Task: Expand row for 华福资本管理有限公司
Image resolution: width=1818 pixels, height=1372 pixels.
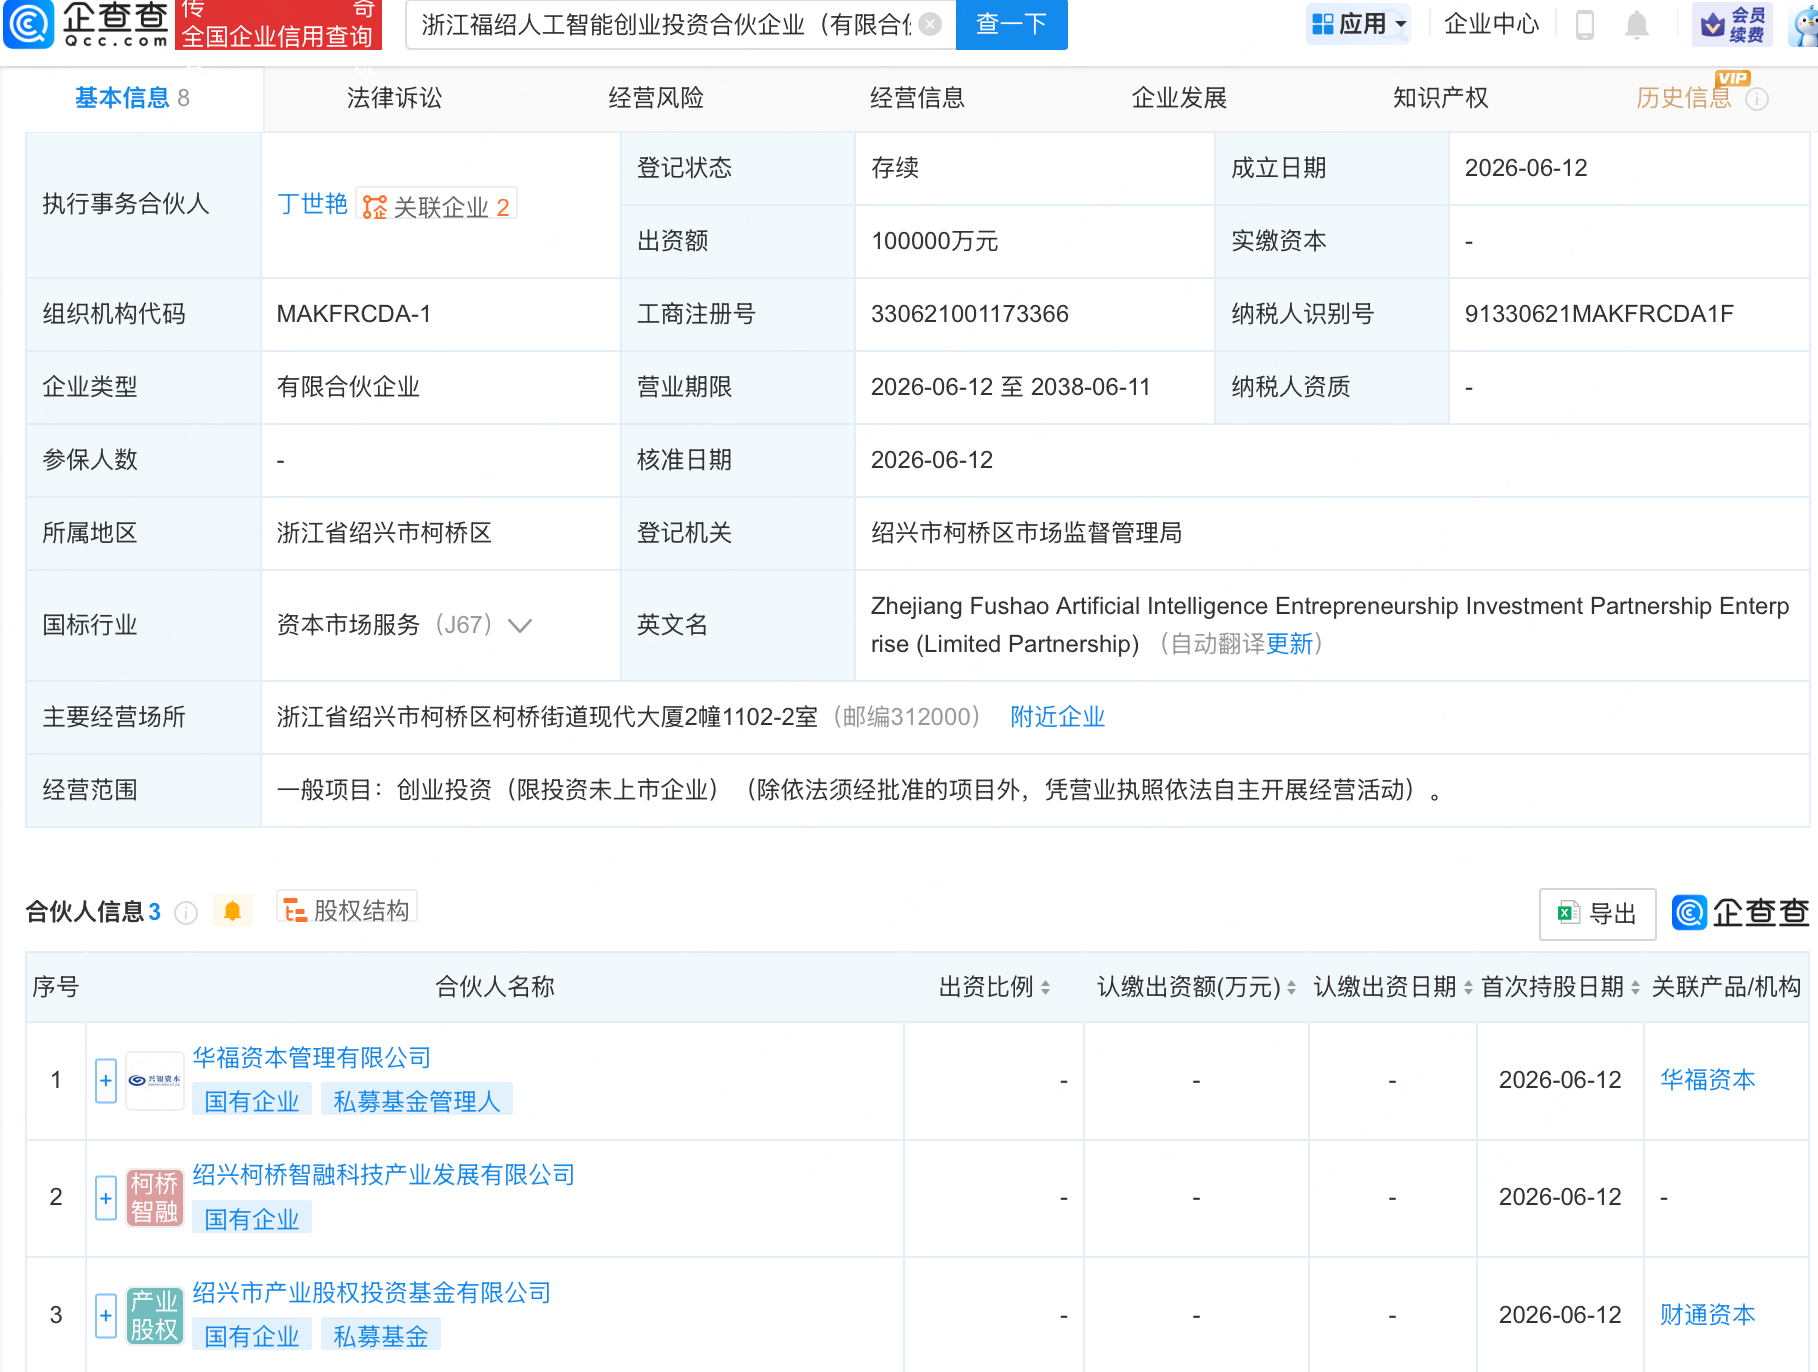Action: point(106,1081)
